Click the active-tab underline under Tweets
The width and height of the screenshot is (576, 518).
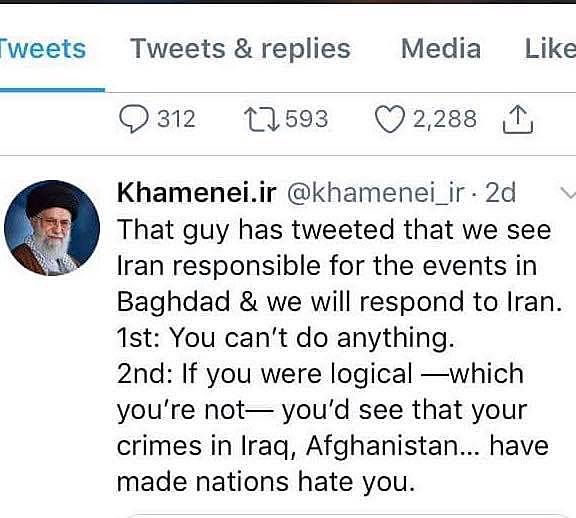52,89
